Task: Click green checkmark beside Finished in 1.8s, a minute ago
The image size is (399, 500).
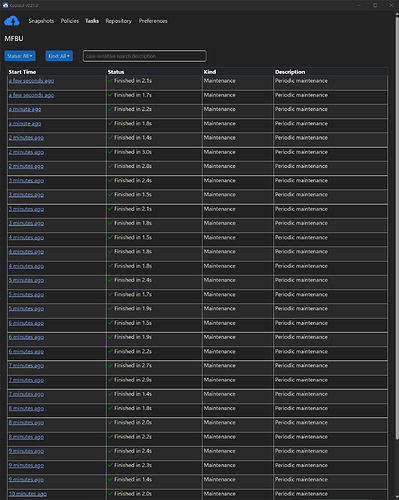Action: pyautogui.click(x=110, y=123)
